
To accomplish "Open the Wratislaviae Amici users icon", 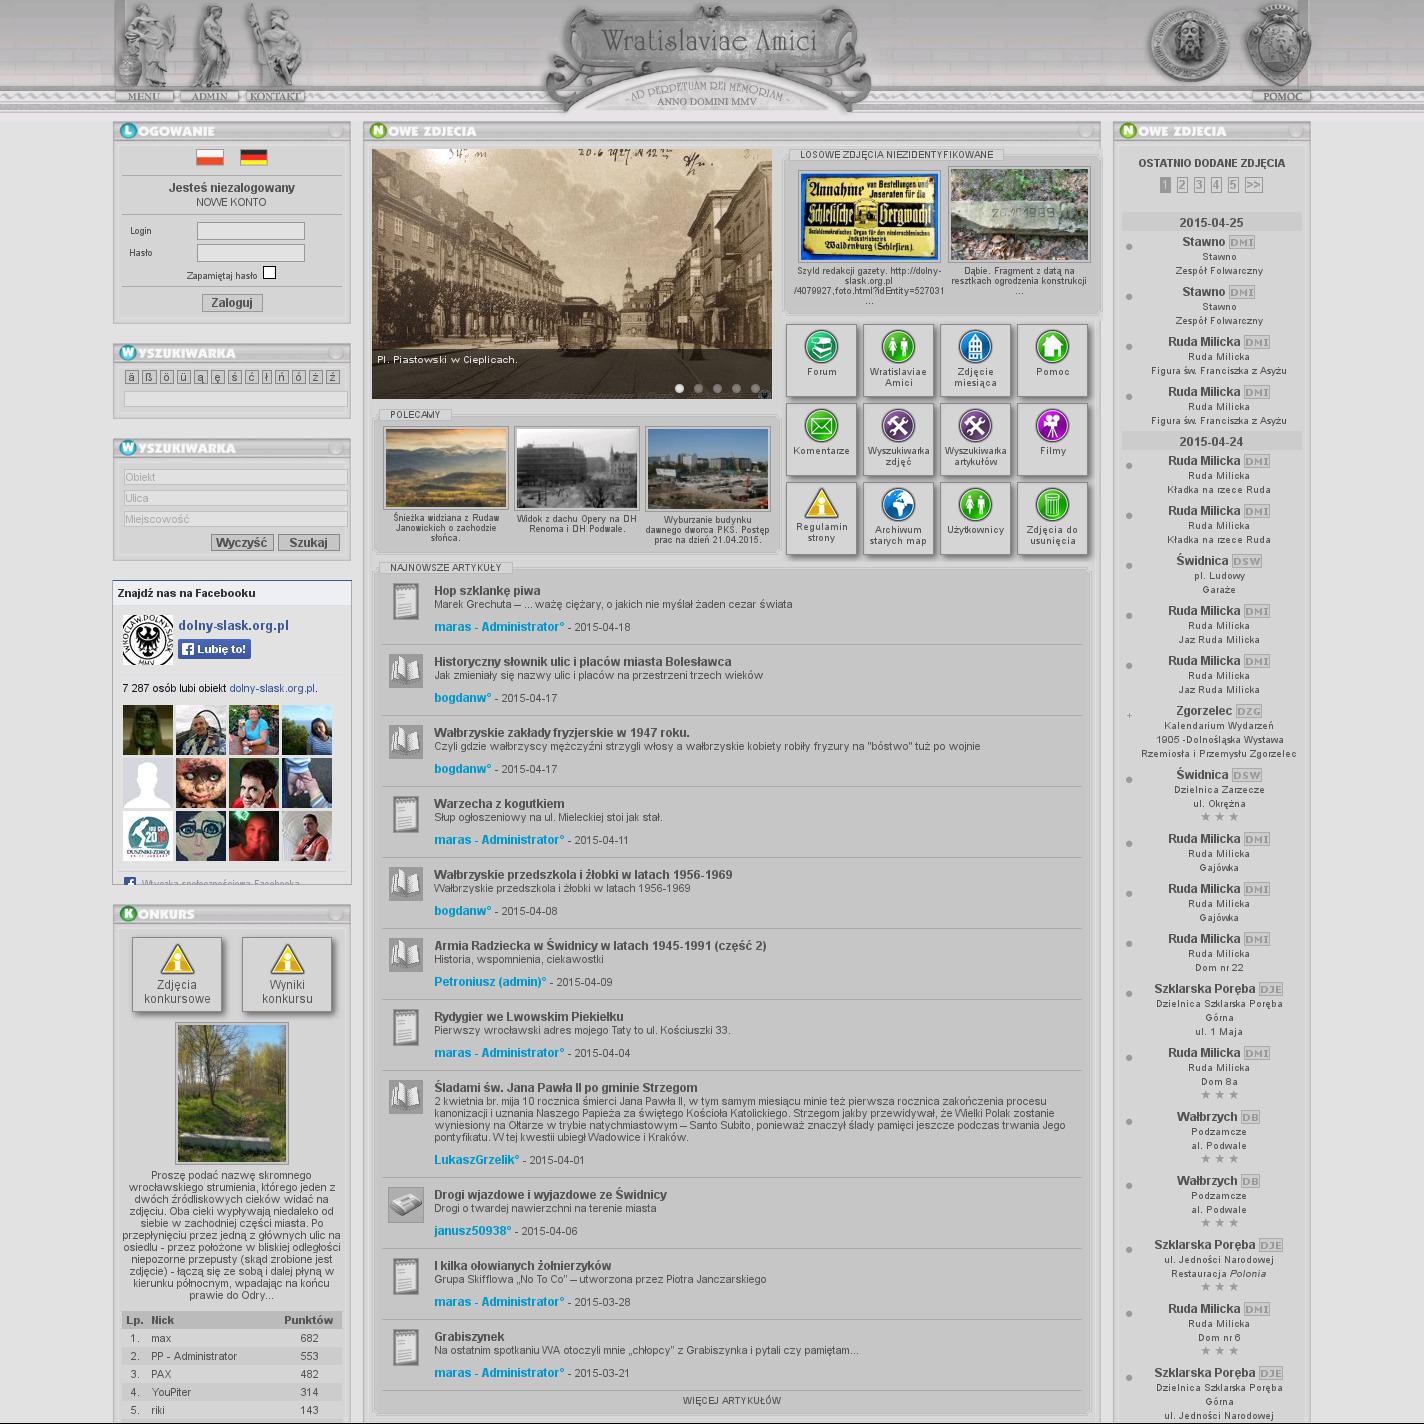I will coord(898,348).
